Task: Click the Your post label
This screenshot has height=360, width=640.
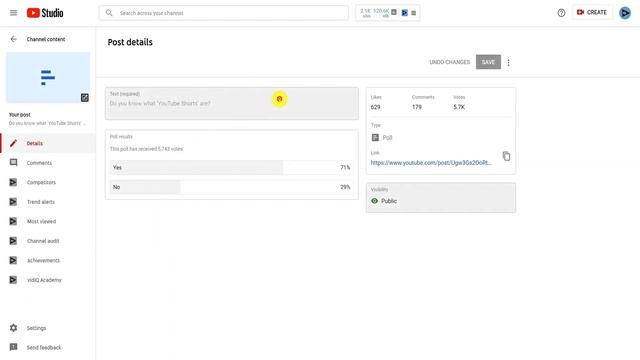Action: point(20,115)
